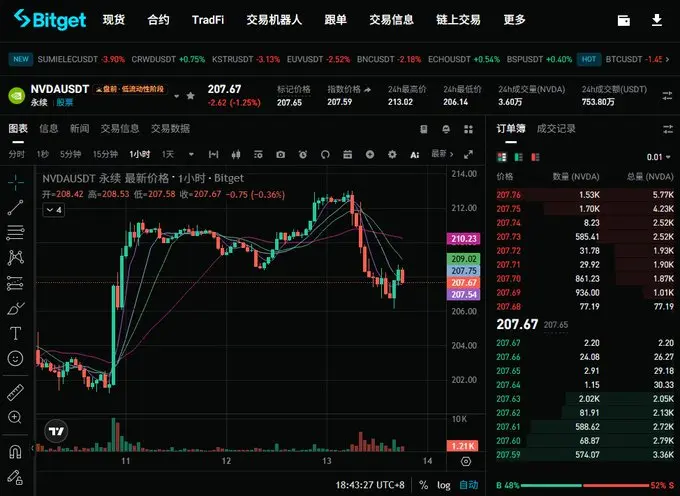Select the text annotation tool

(x=16, y=333)
